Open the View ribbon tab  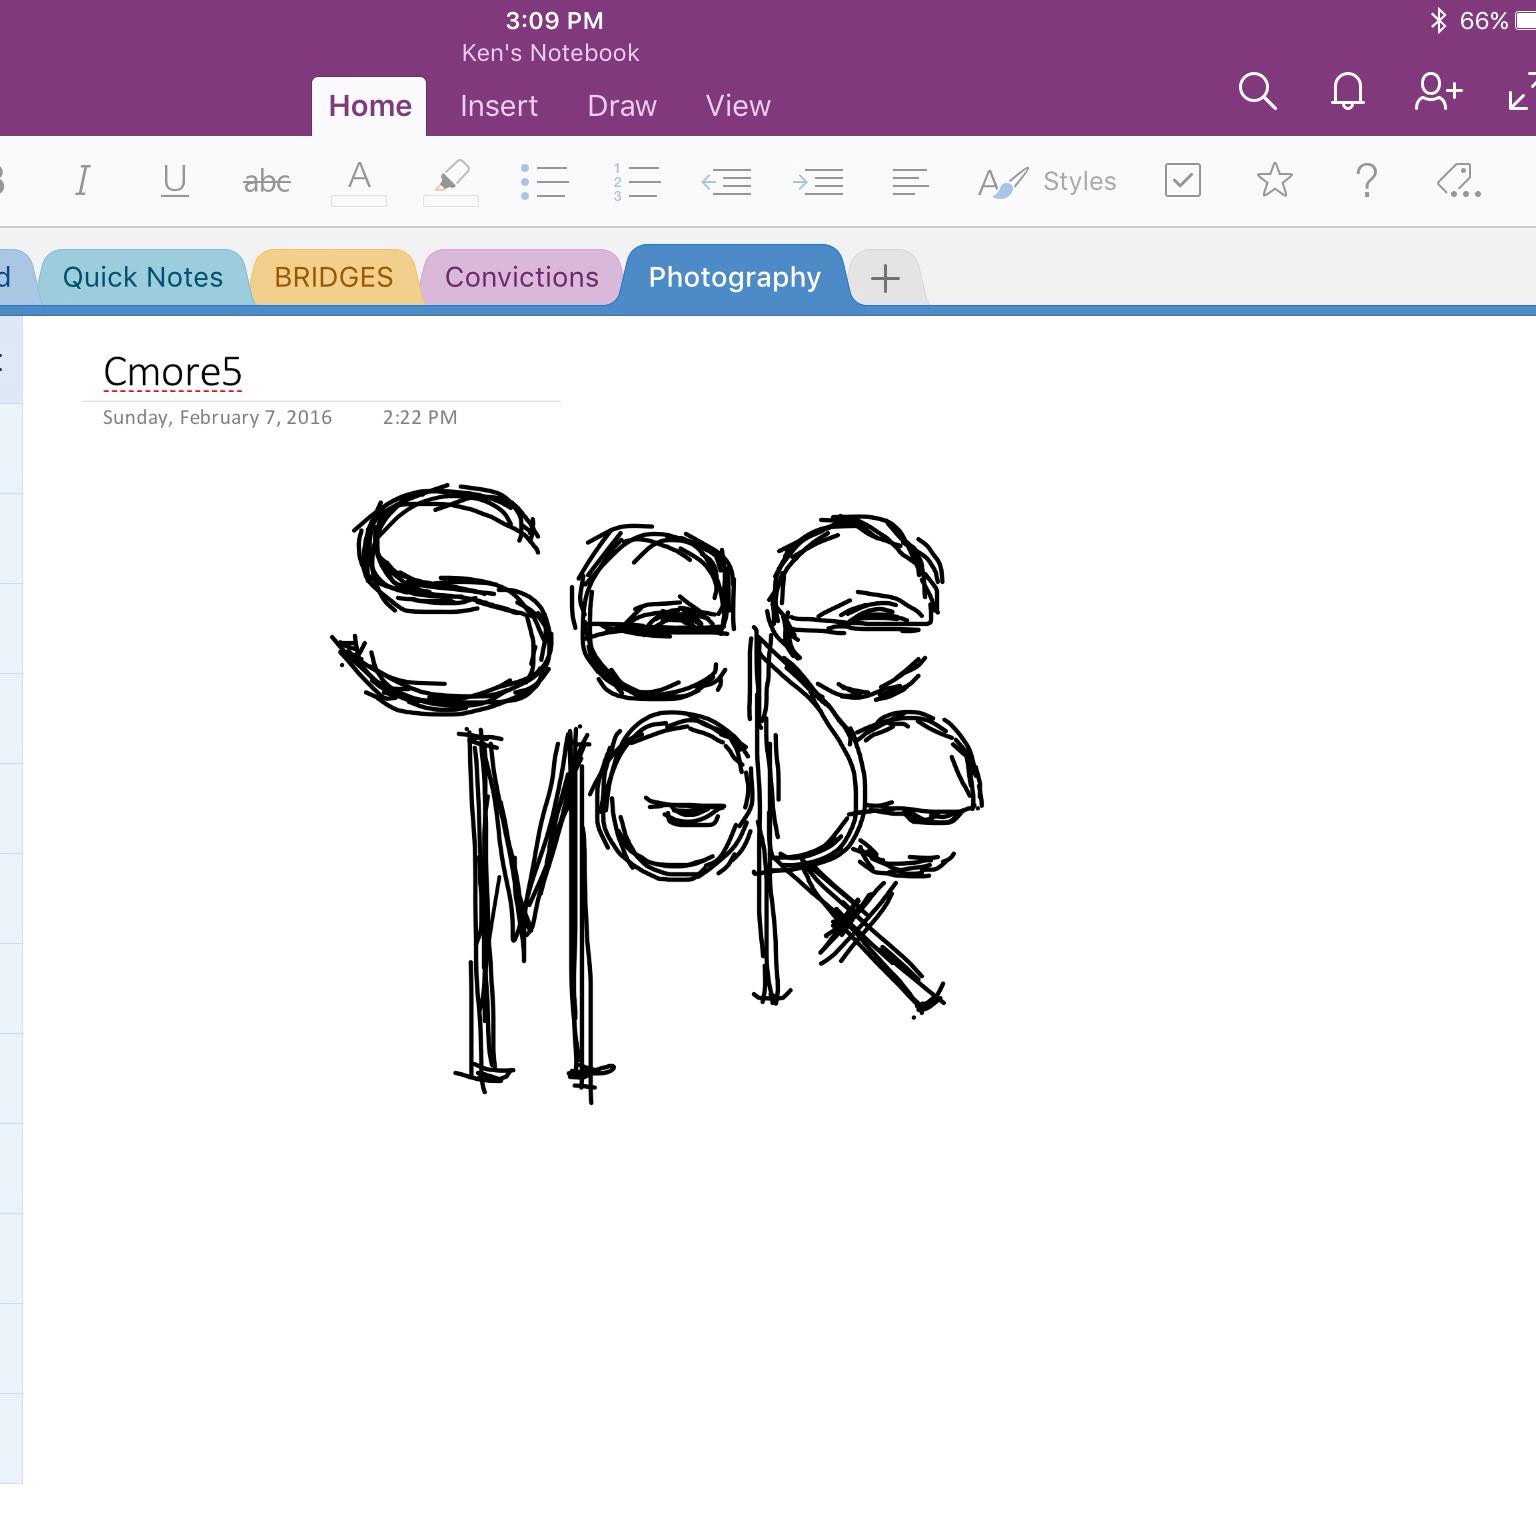point(738,106)
